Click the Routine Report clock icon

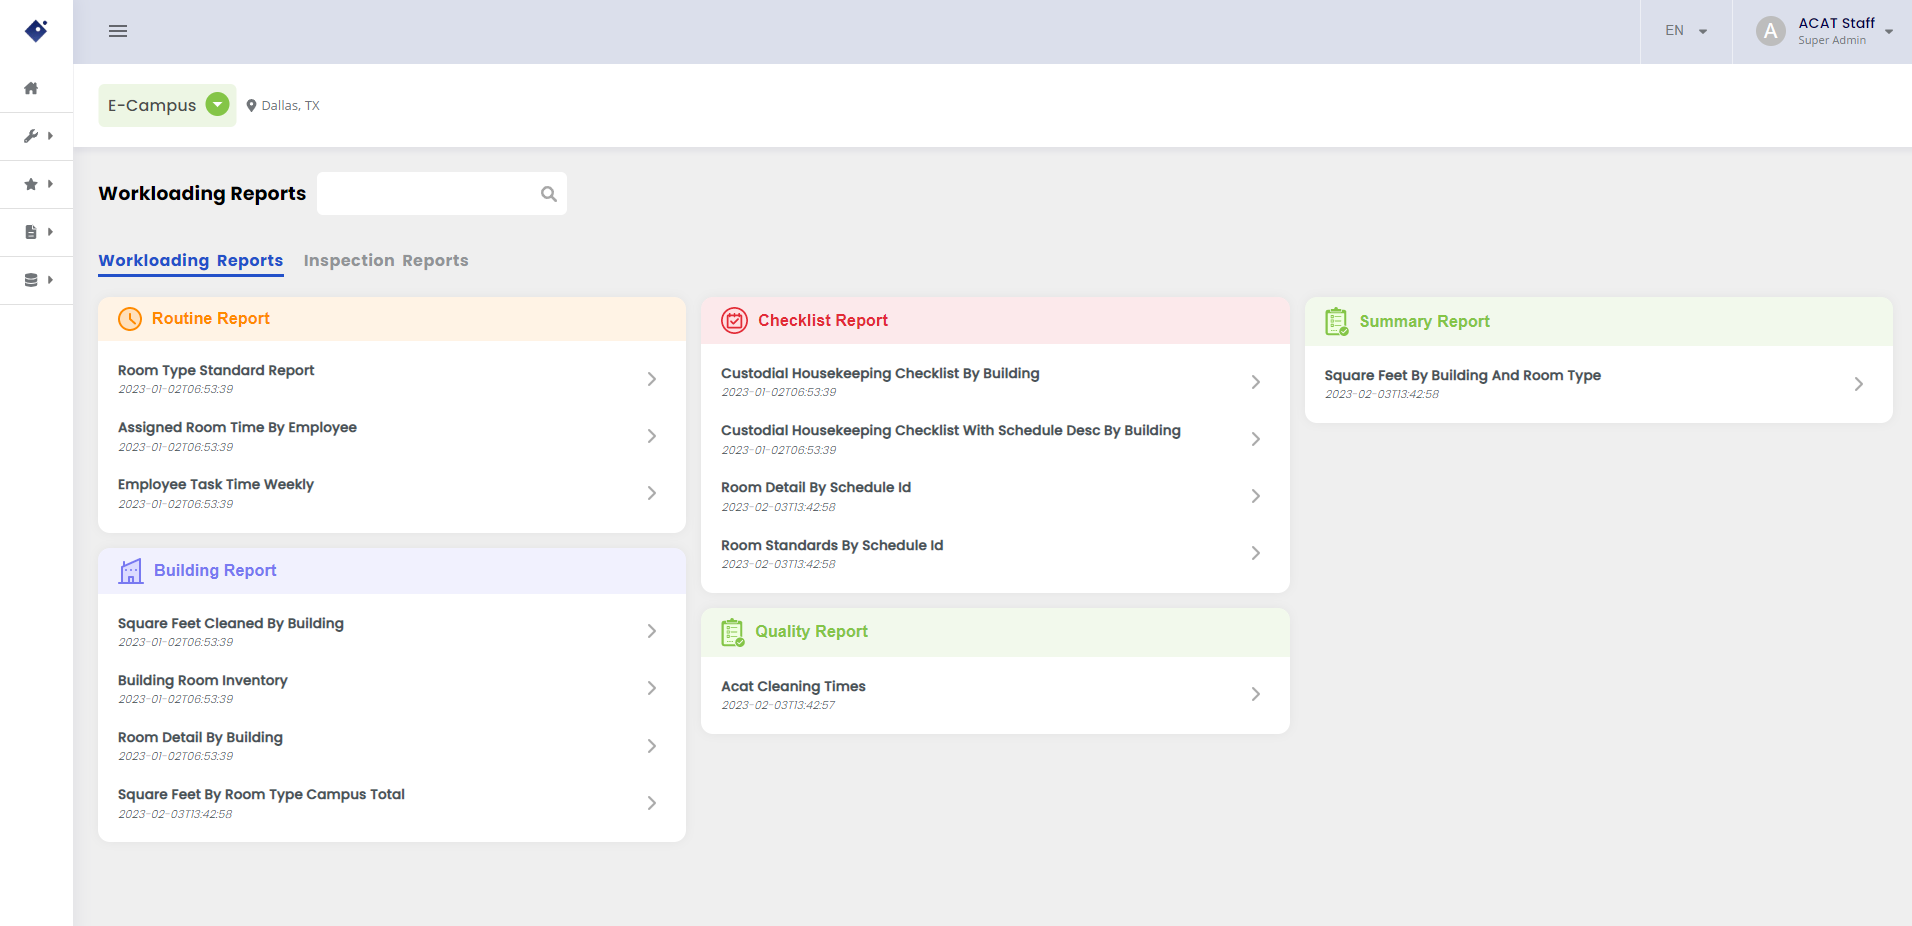click(130, 319)
